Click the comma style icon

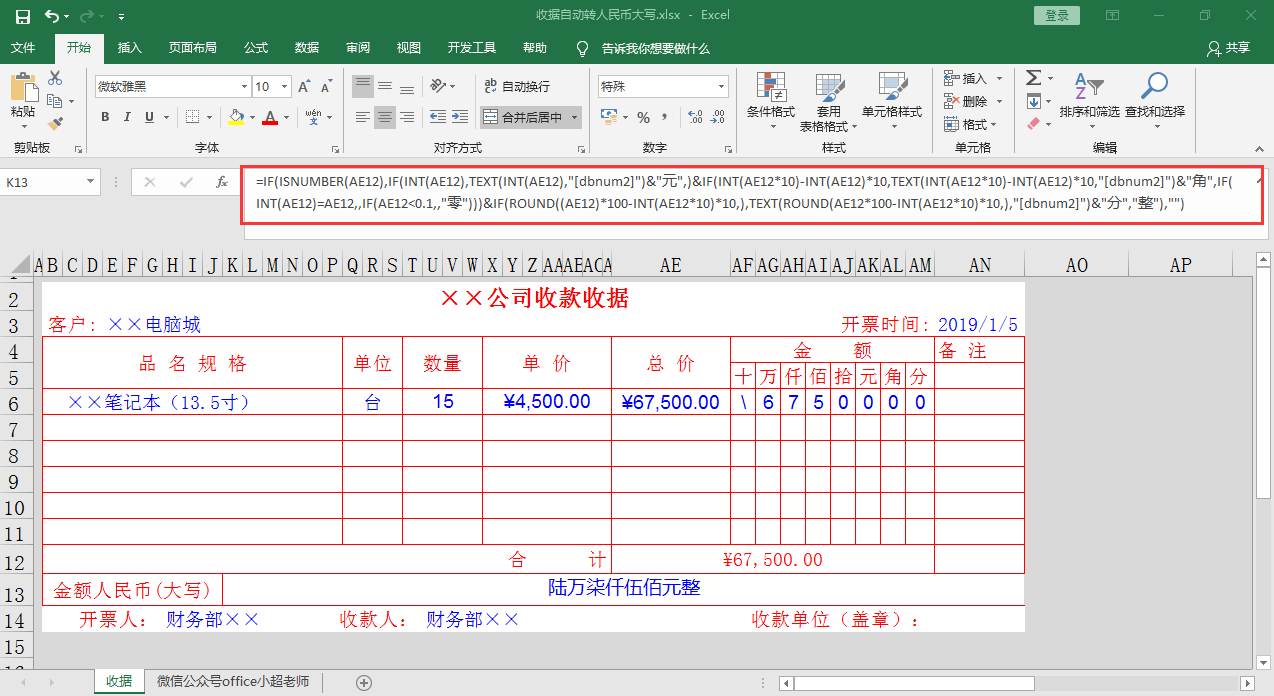tap(664, 117)
